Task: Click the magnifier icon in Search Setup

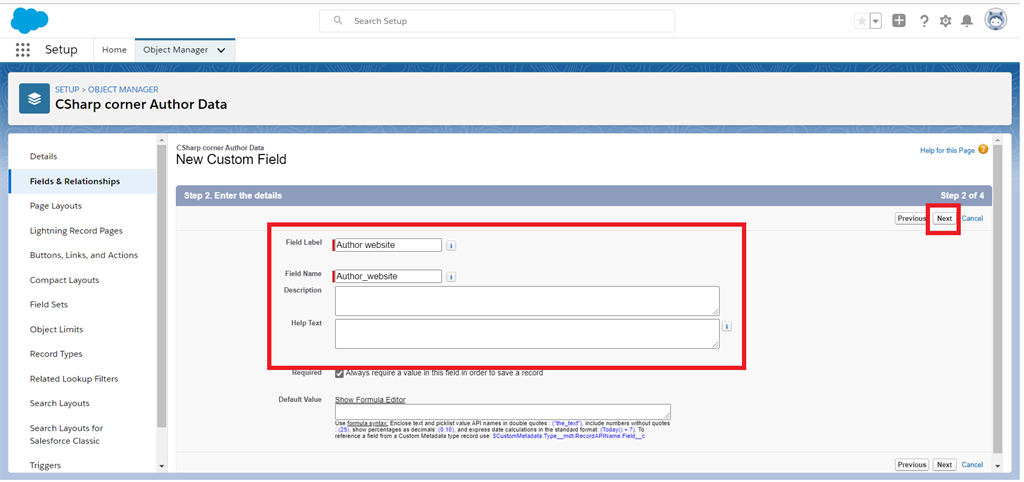Action: 338,21
